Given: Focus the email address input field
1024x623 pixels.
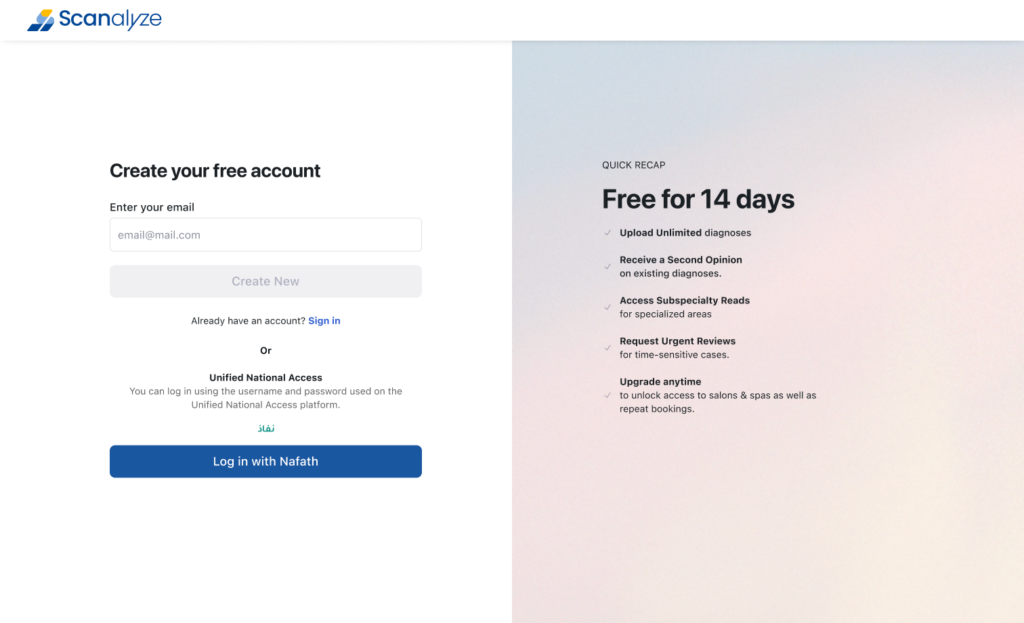Looking at the screenshot, I should point(265,235).
